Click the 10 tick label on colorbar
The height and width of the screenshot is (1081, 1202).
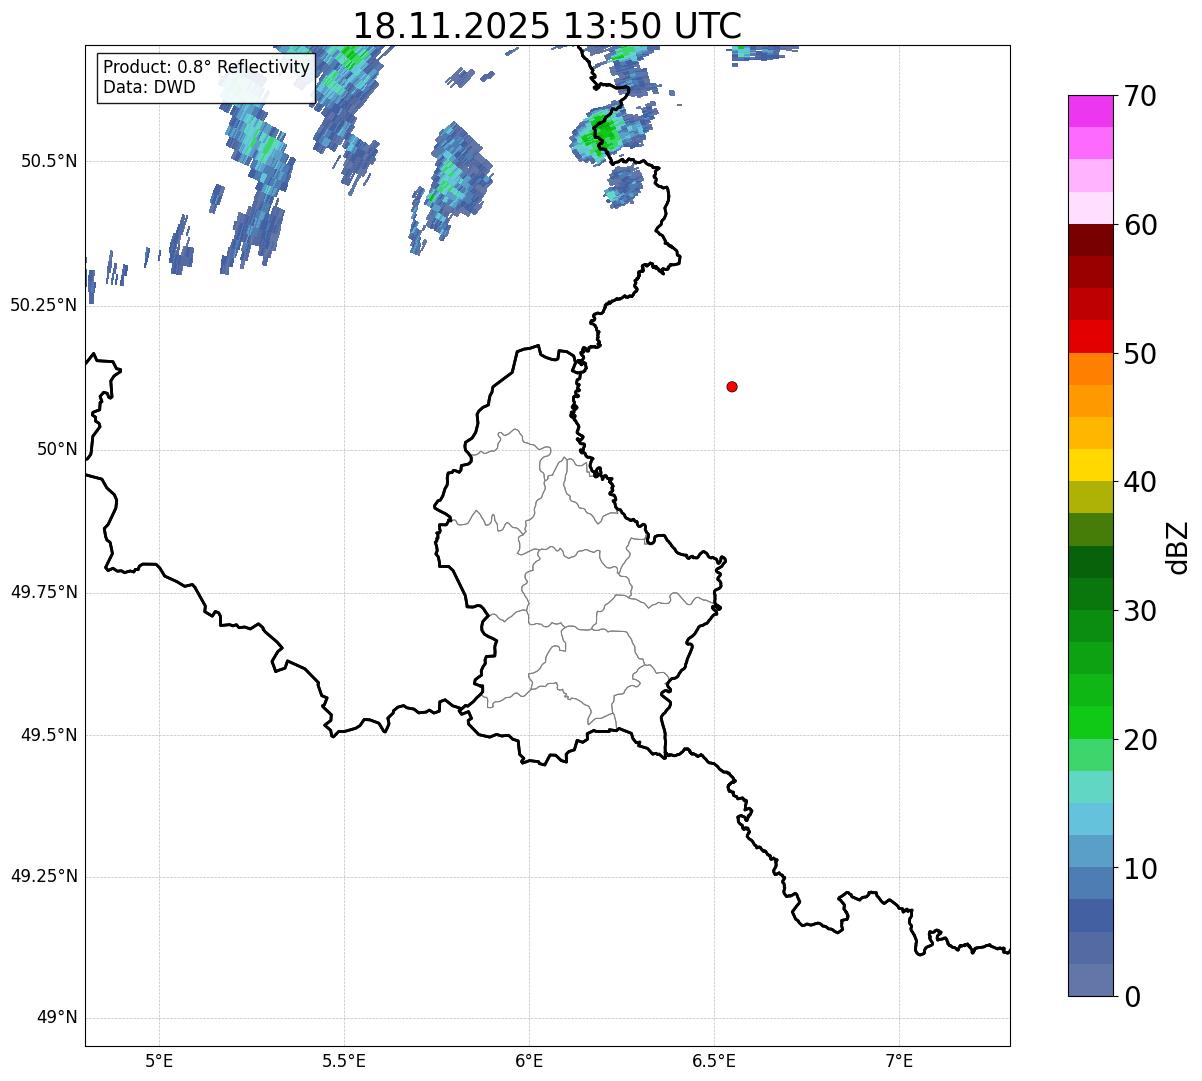[x=1140, y=868]
